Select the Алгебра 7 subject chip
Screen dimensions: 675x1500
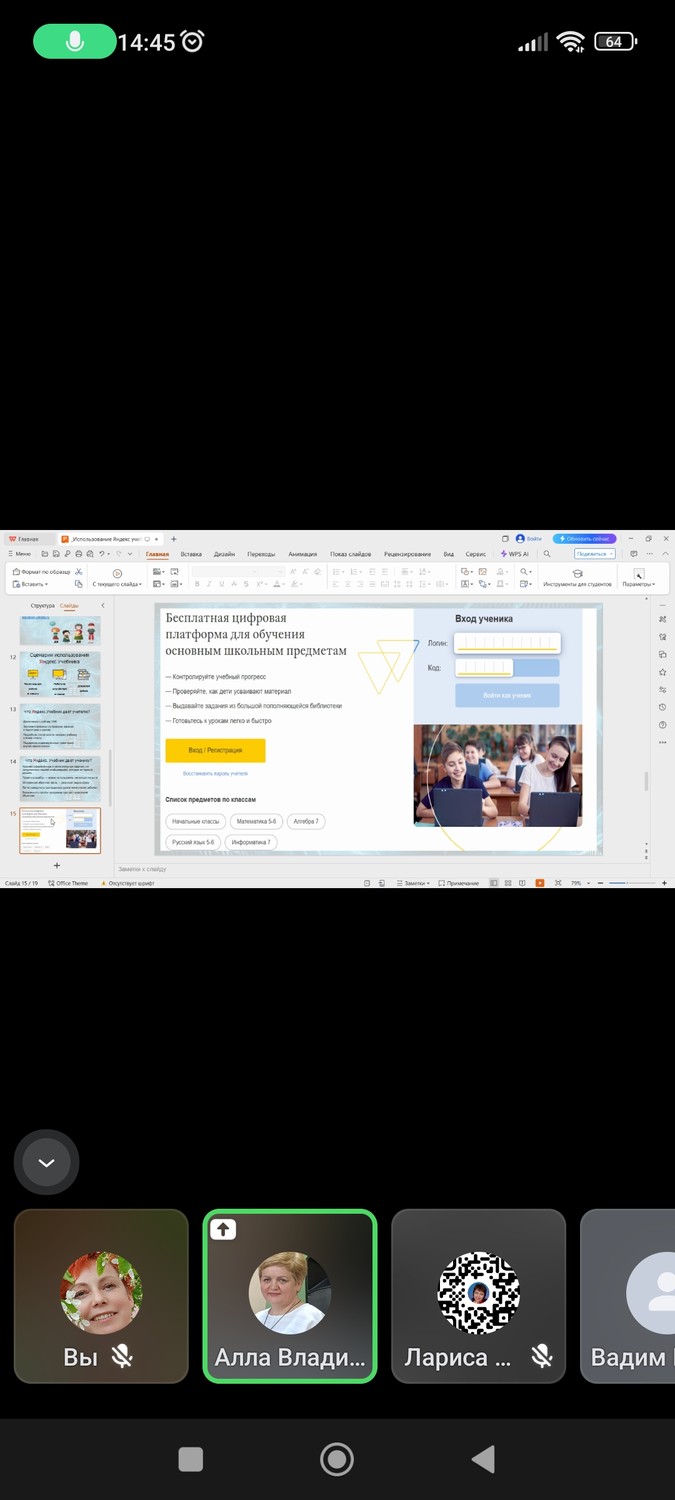(x=305, y=821)
